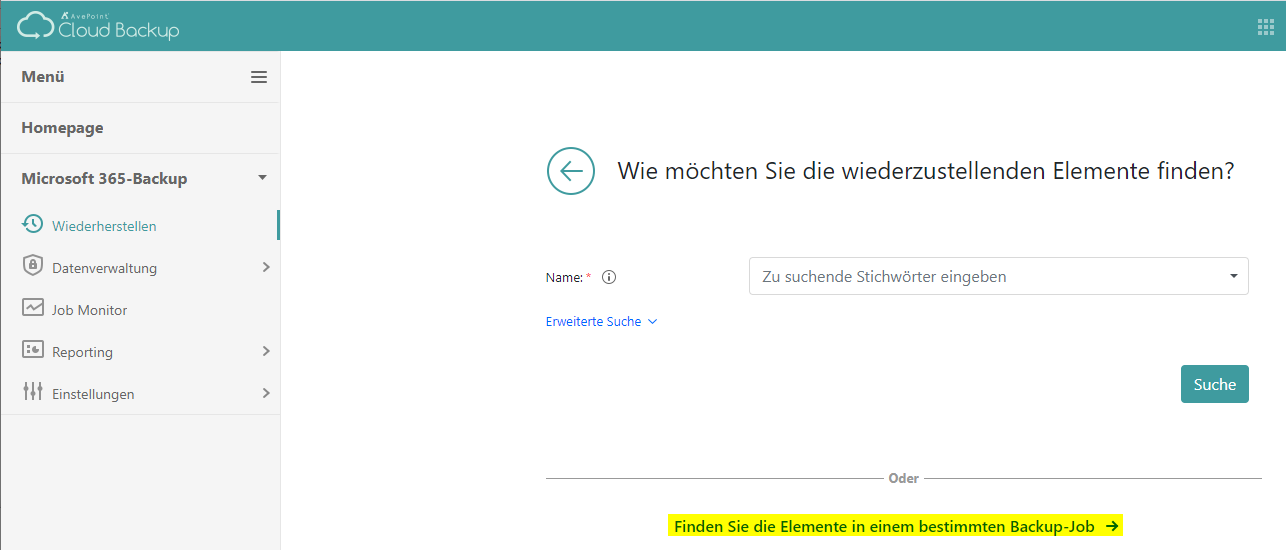Click the Einstellungen sliders icon

[32, 393]
